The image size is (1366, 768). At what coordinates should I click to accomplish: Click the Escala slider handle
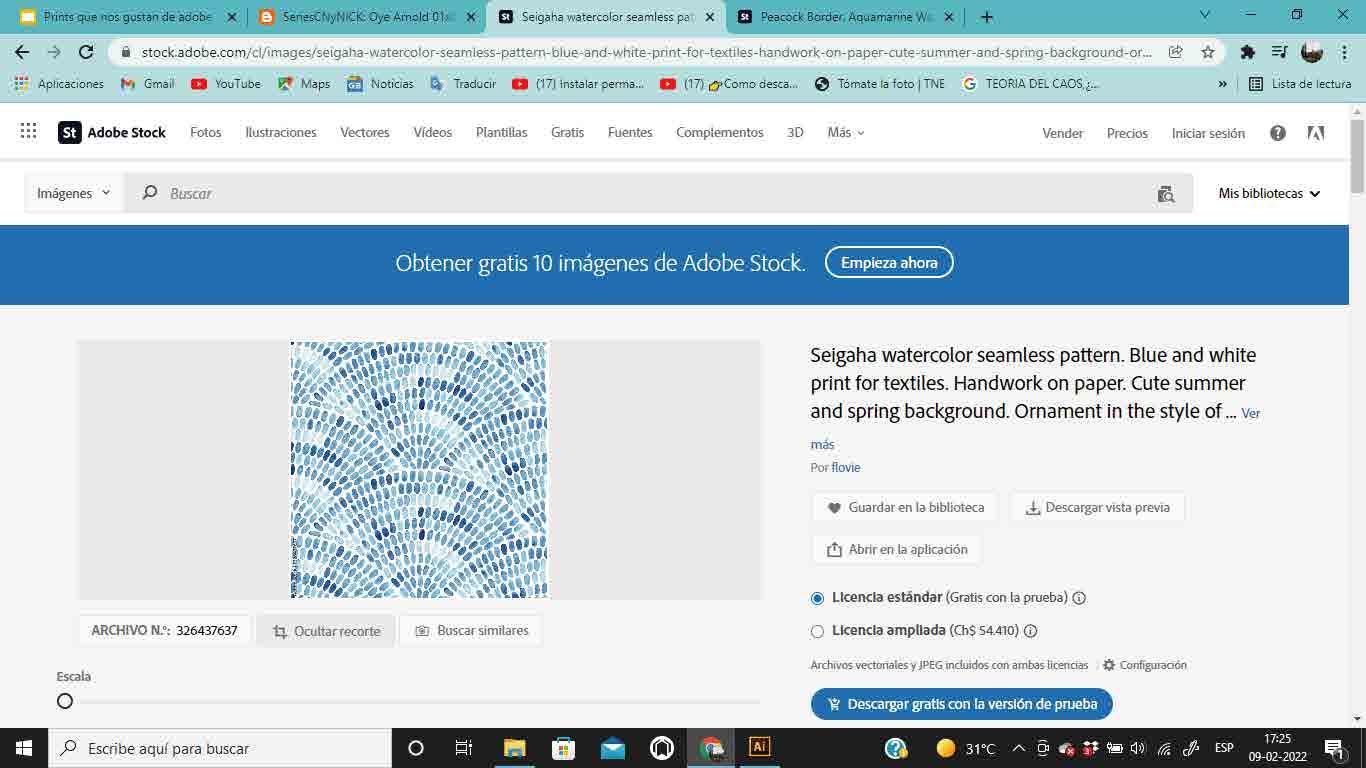pyautogui.click(x=65, y=701)
